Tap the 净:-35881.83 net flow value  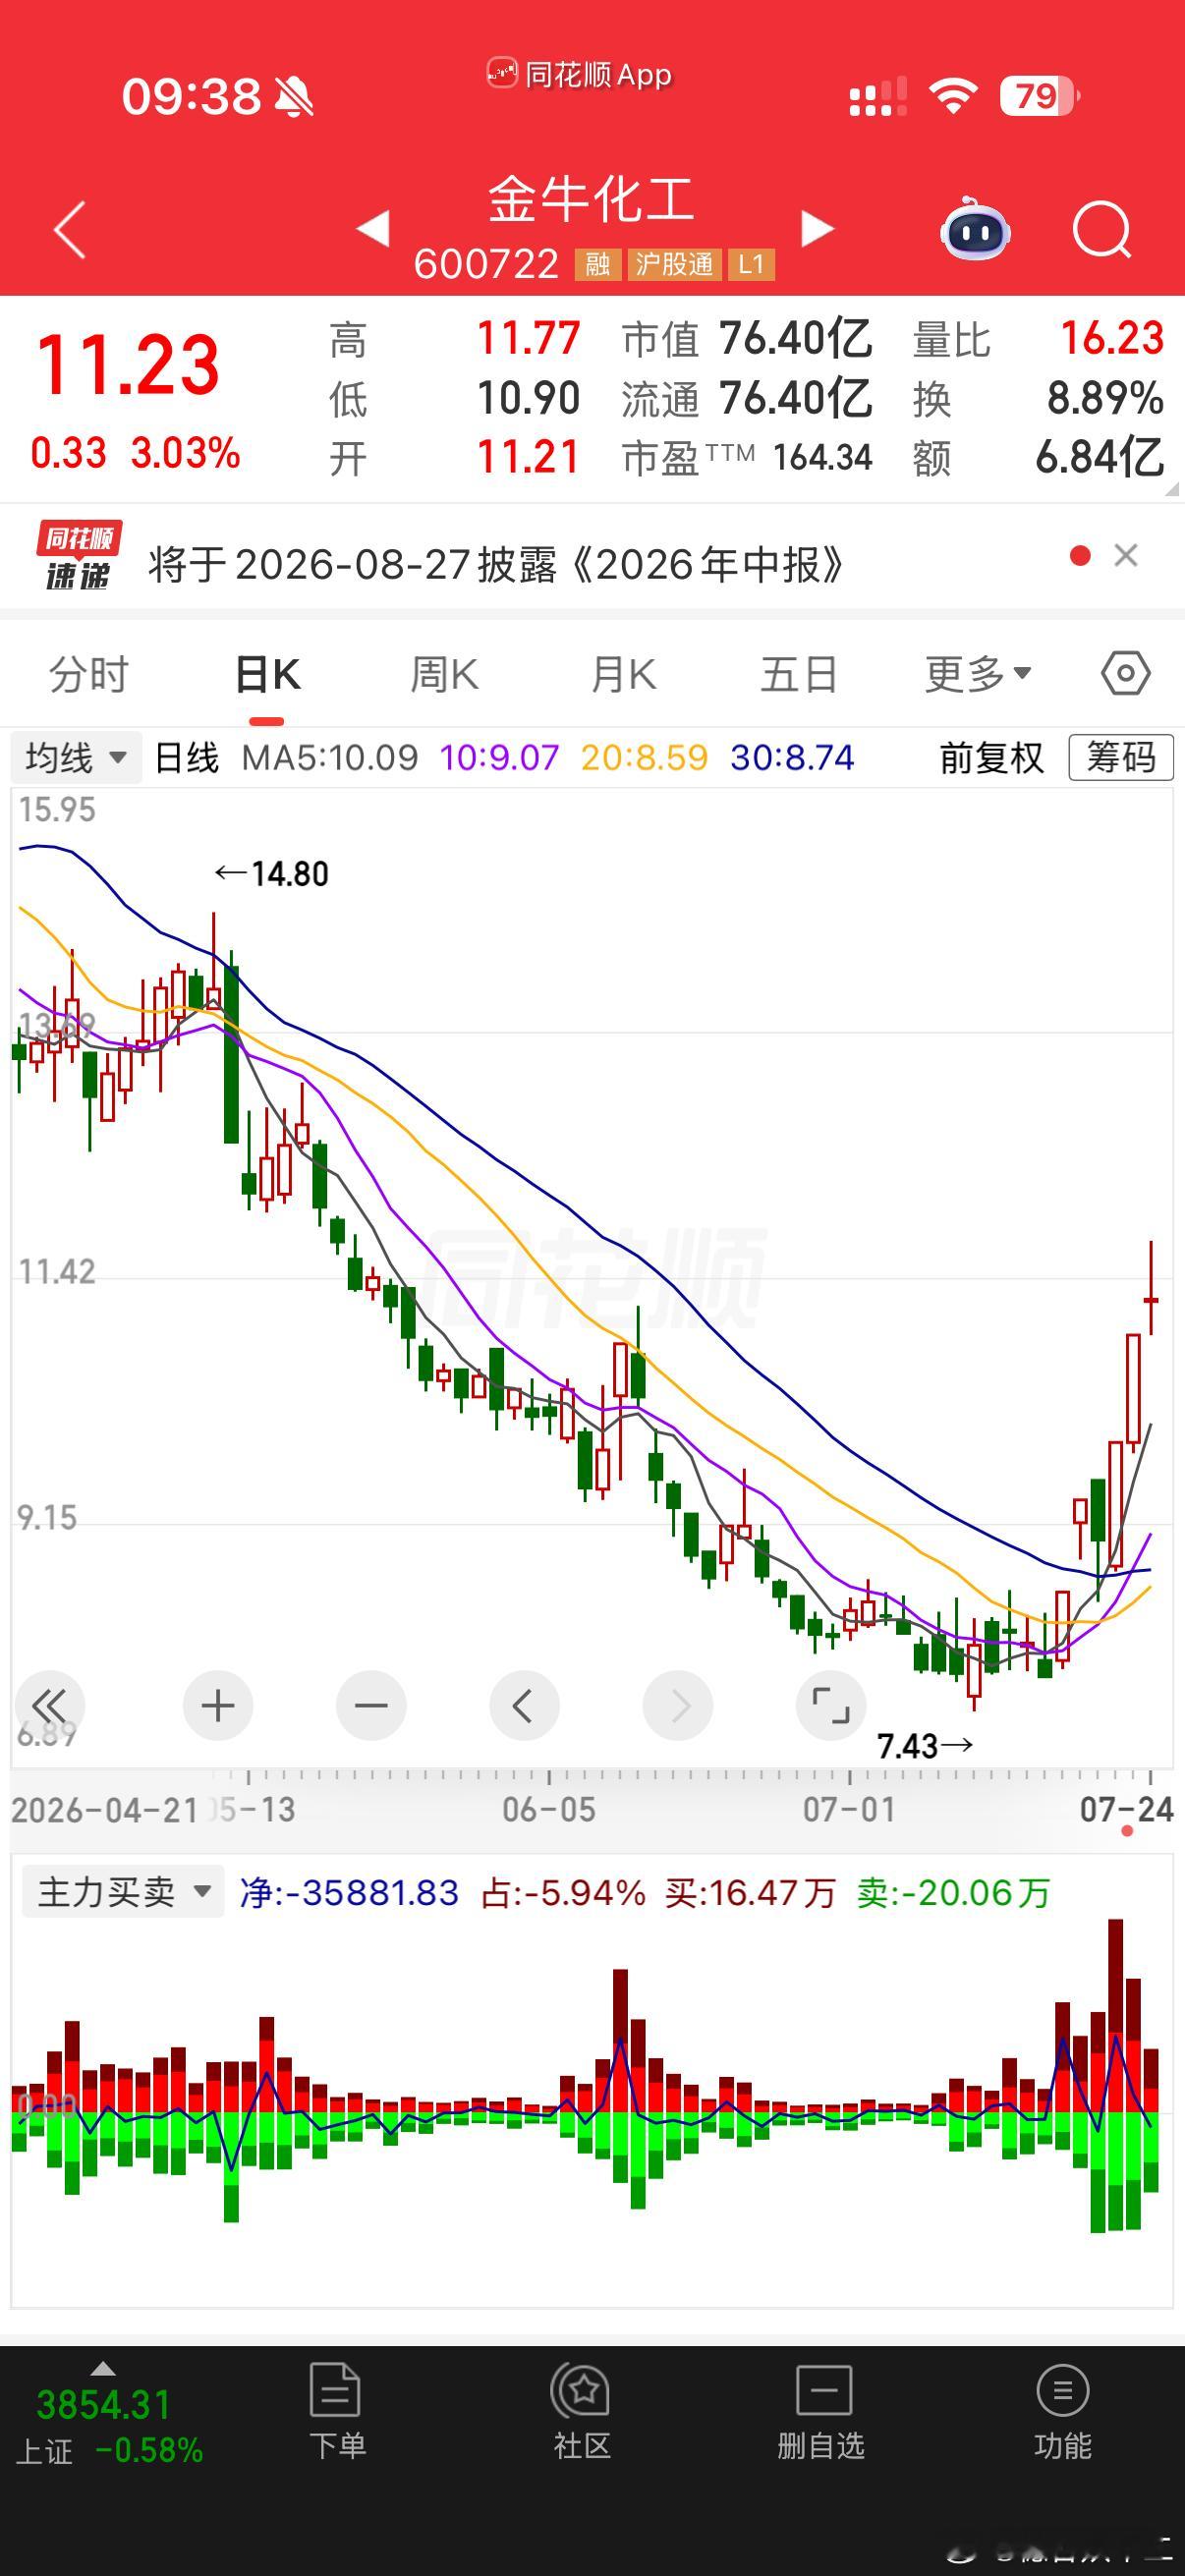[349, 1892]
